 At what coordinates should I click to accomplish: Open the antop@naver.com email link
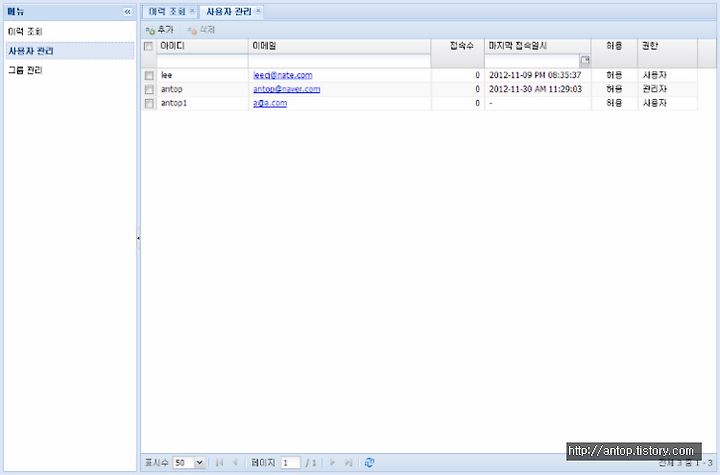tap(287, 89)
